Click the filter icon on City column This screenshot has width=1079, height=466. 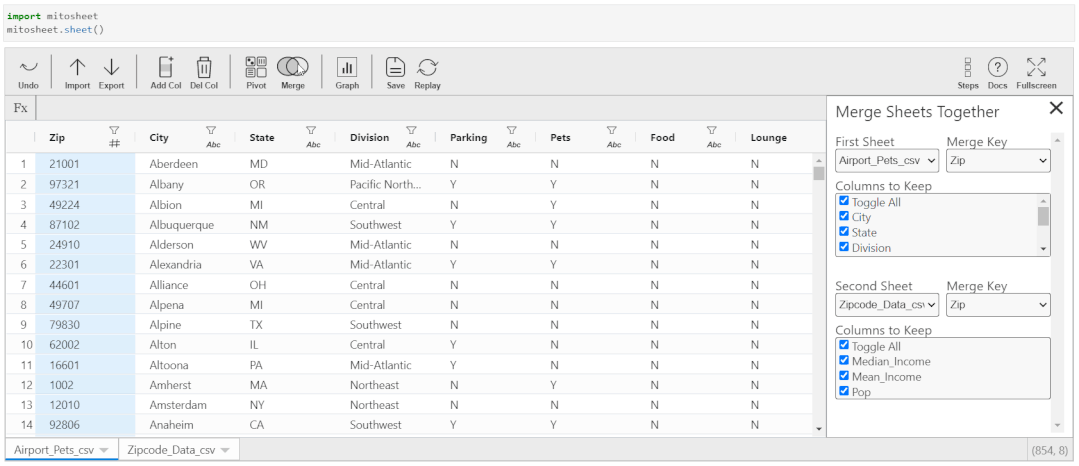pyautogui.click(x=211, y=130)
